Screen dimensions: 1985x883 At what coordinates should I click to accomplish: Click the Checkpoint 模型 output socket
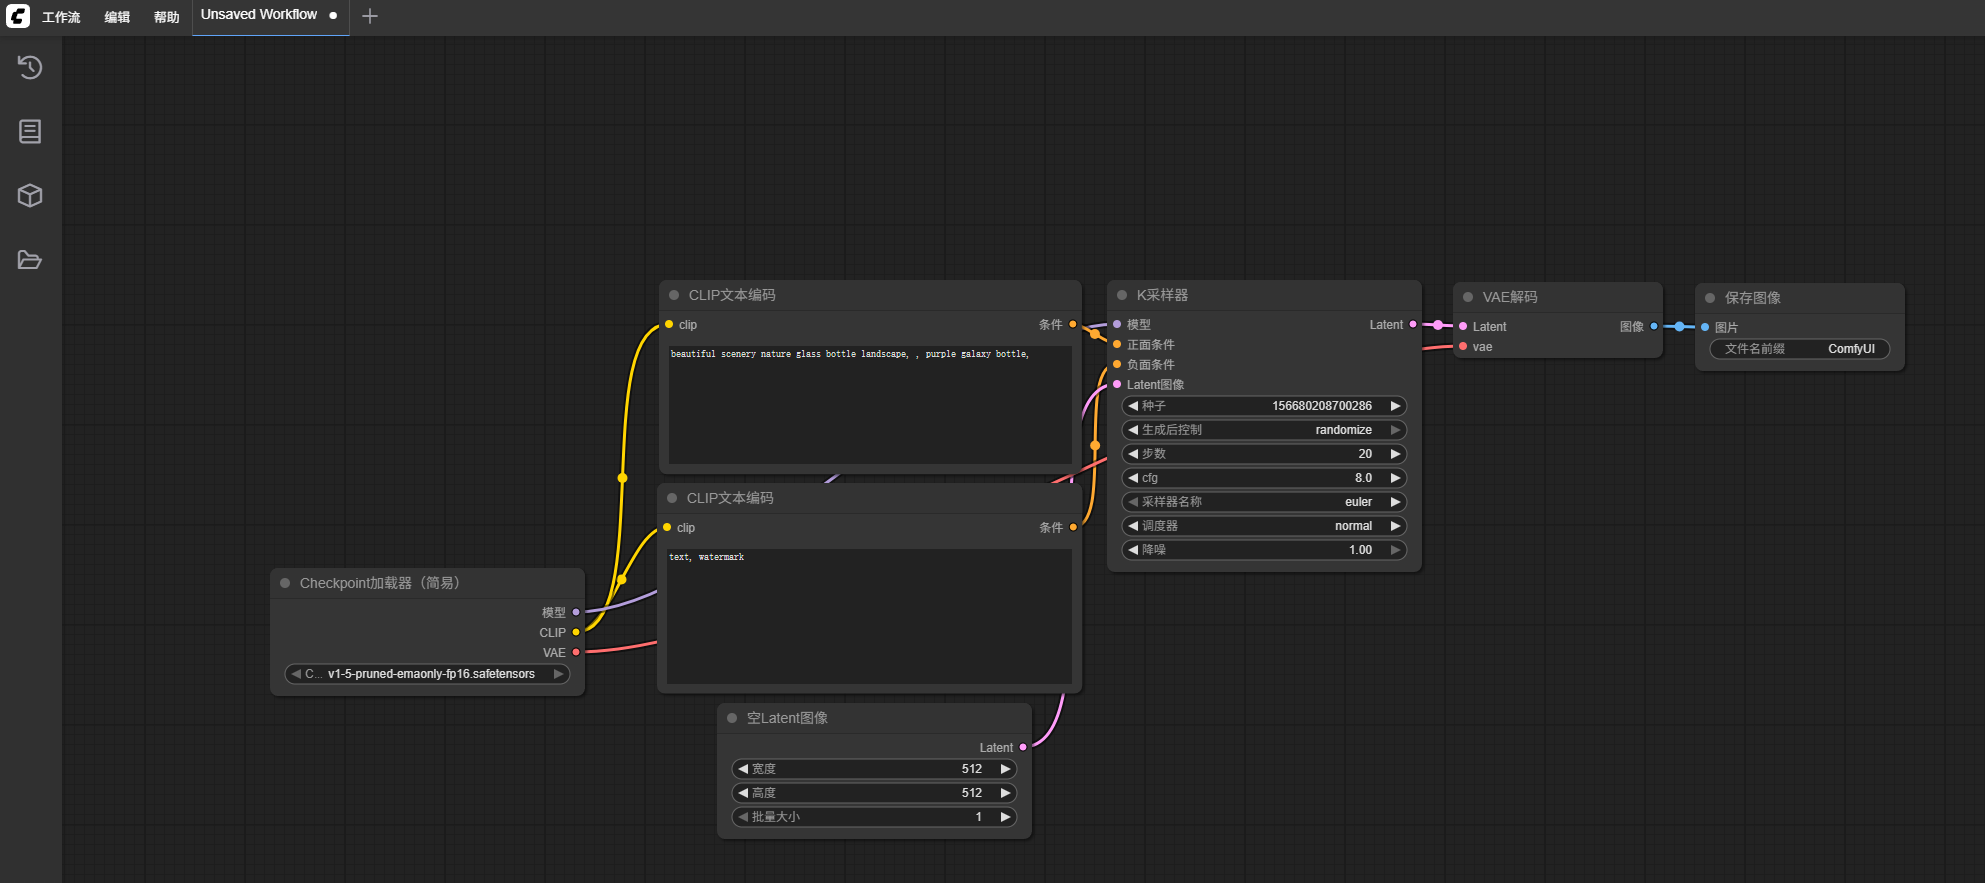576,612
